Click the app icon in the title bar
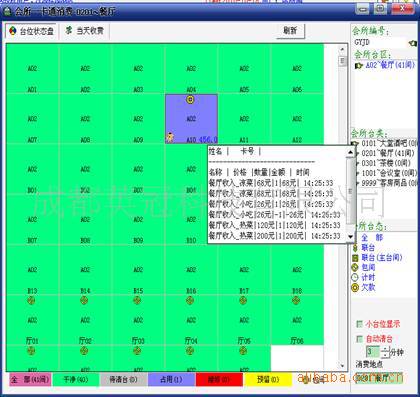This screenshot has height=397, width=420. 7,12
